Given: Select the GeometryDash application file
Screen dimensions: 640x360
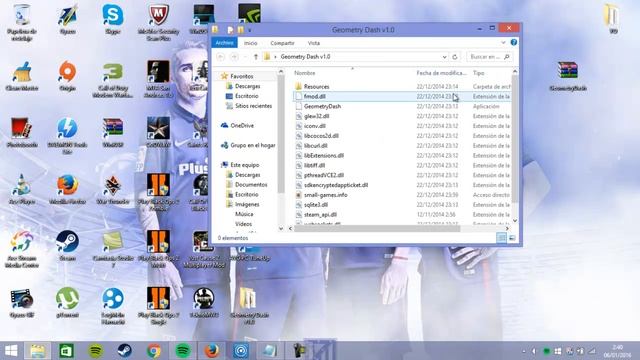Looking at the screenshot, I should [322, 106].
